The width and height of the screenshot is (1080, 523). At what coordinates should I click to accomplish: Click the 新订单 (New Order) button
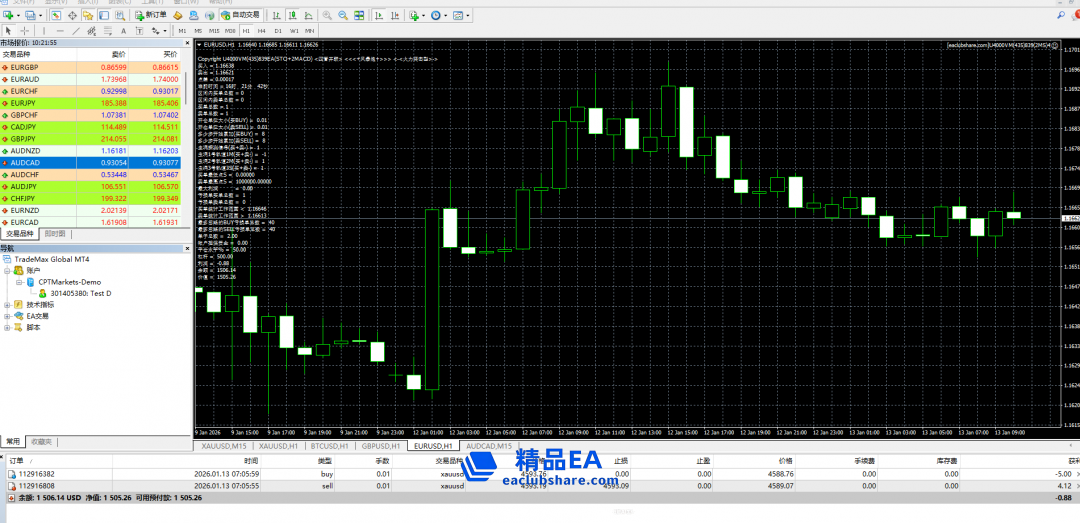coord(150,16)
